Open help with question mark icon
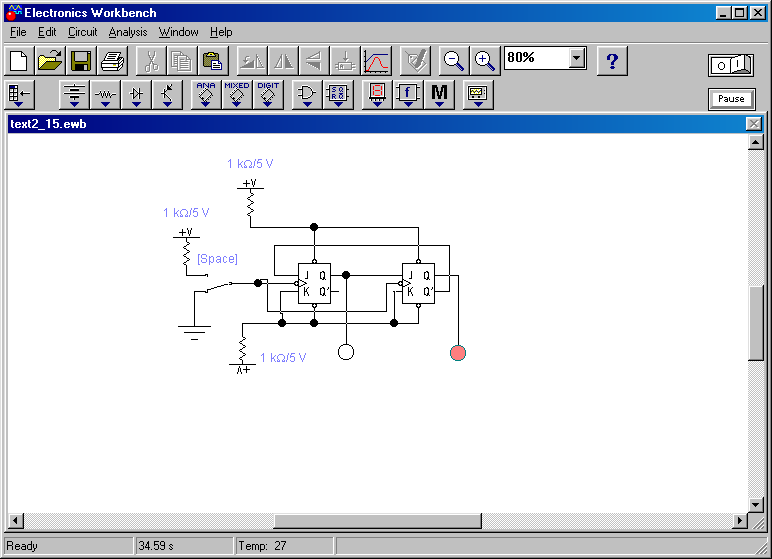 point(612,61)
